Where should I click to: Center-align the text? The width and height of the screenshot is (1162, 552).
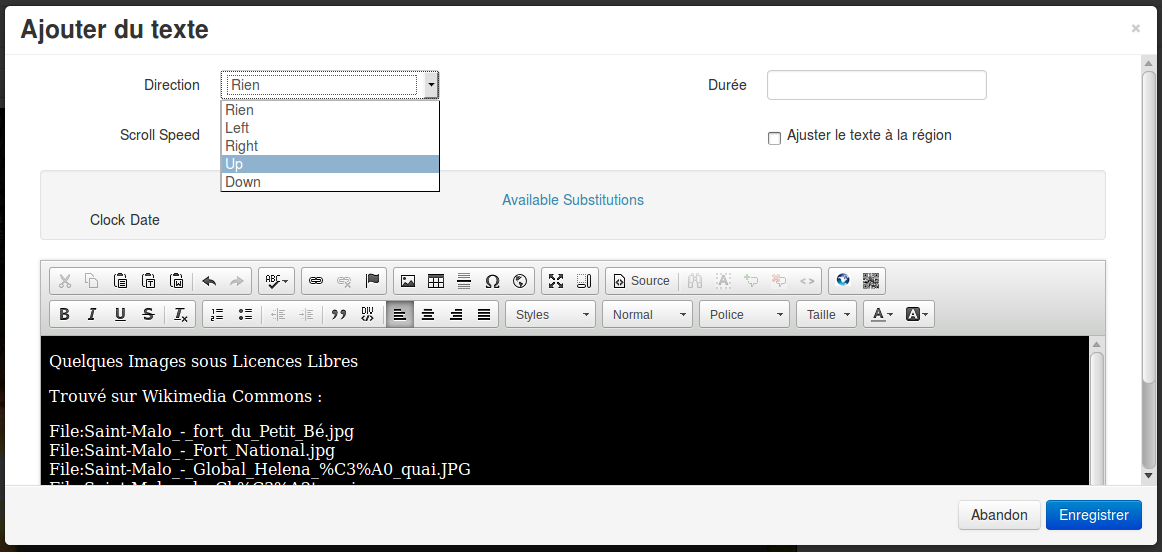tap(428, 314)
